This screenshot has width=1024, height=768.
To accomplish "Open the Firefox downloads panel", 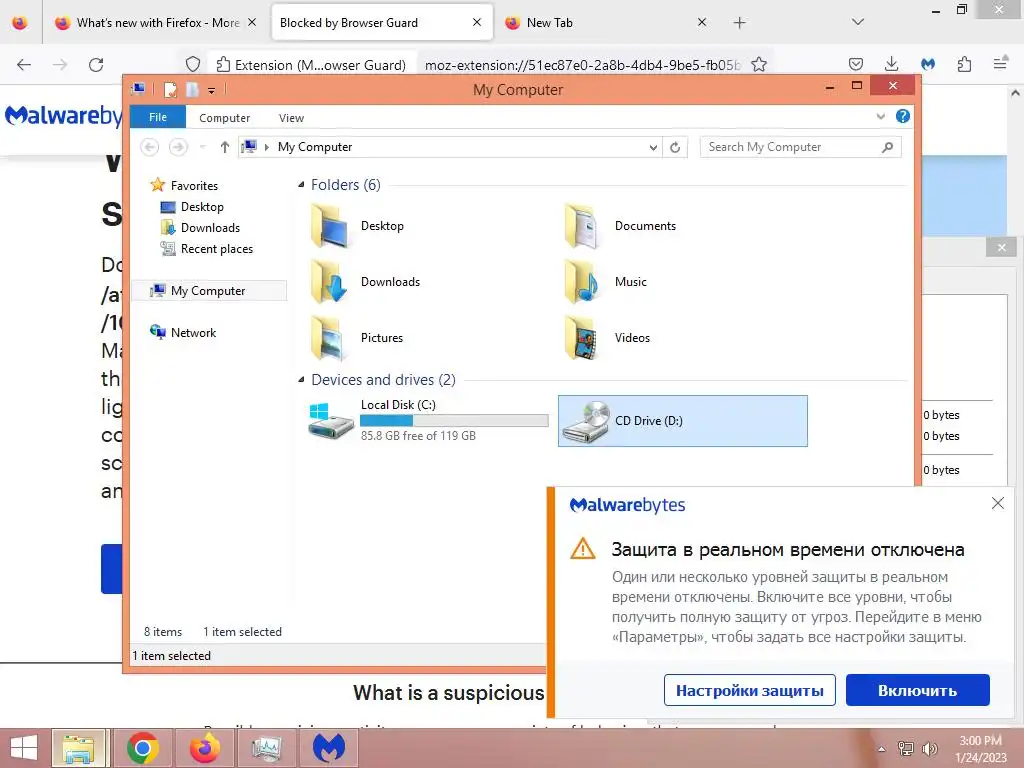I will point(891,64).
